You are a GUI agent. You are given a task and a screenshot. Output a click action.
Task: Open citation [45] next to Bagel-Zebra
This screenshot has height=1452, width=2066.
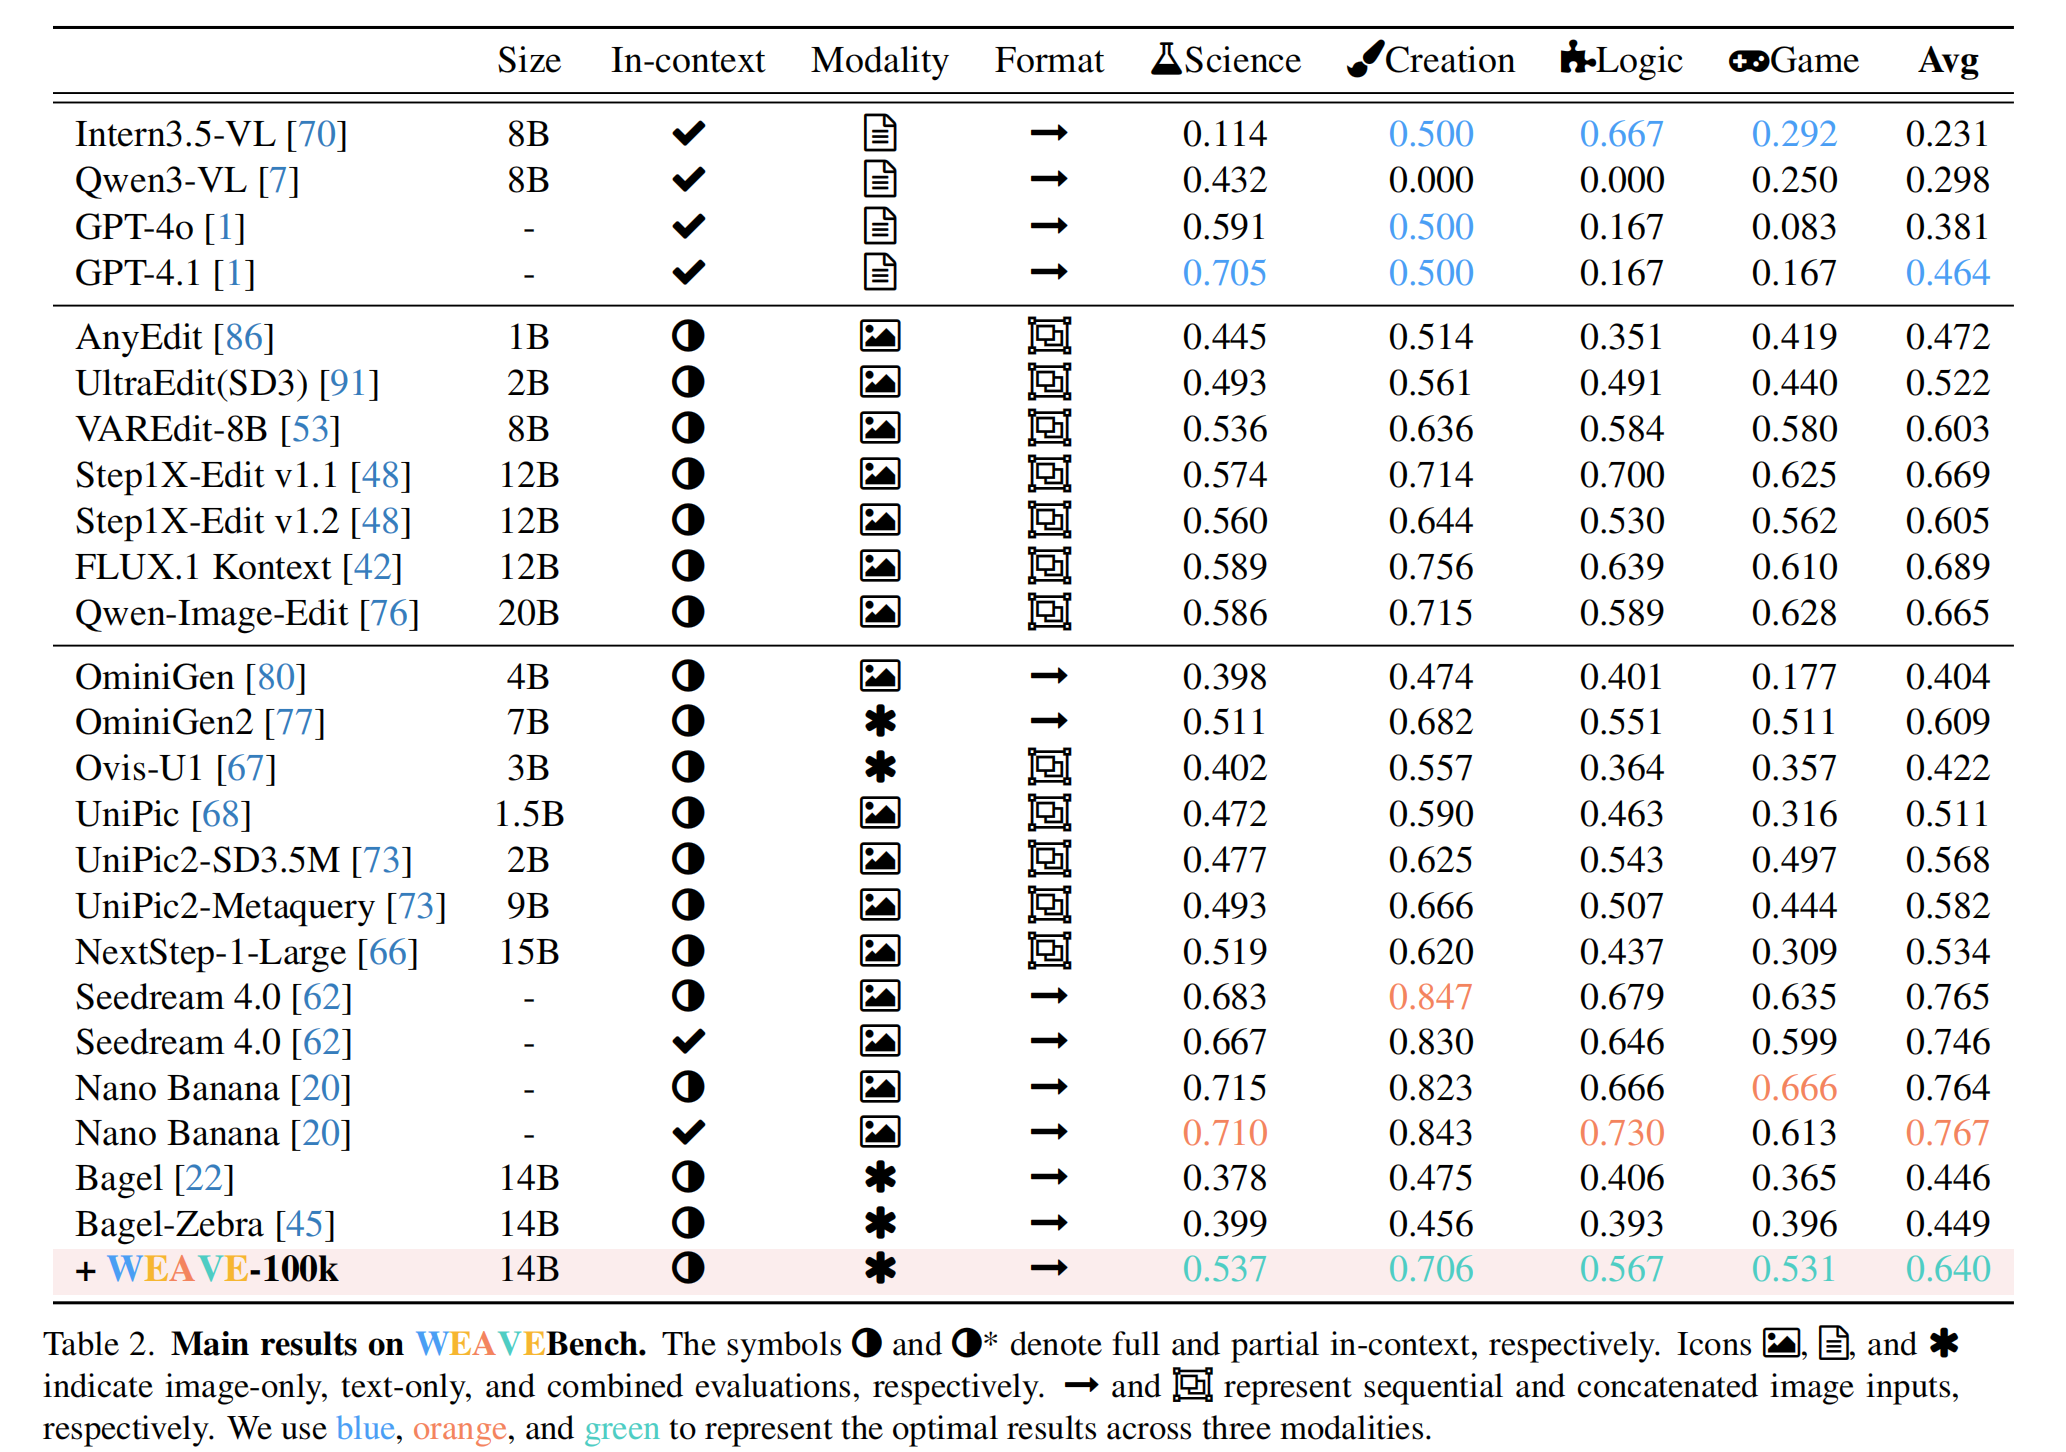click(x=305, y=1224)
